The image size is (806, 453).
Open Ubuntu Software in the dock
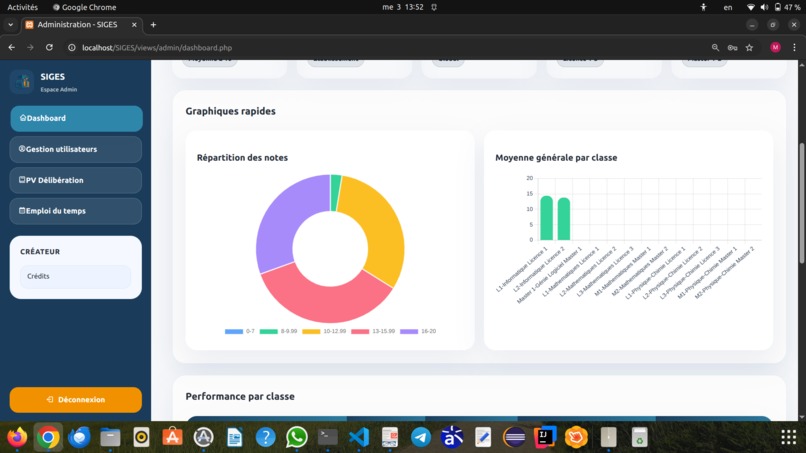pos(172,438)
